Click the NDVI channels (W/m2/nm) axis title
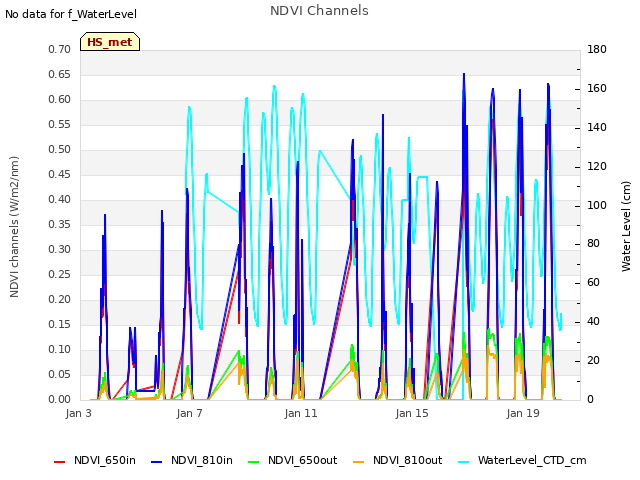The image size is (640, 480). tap(14, 227)
